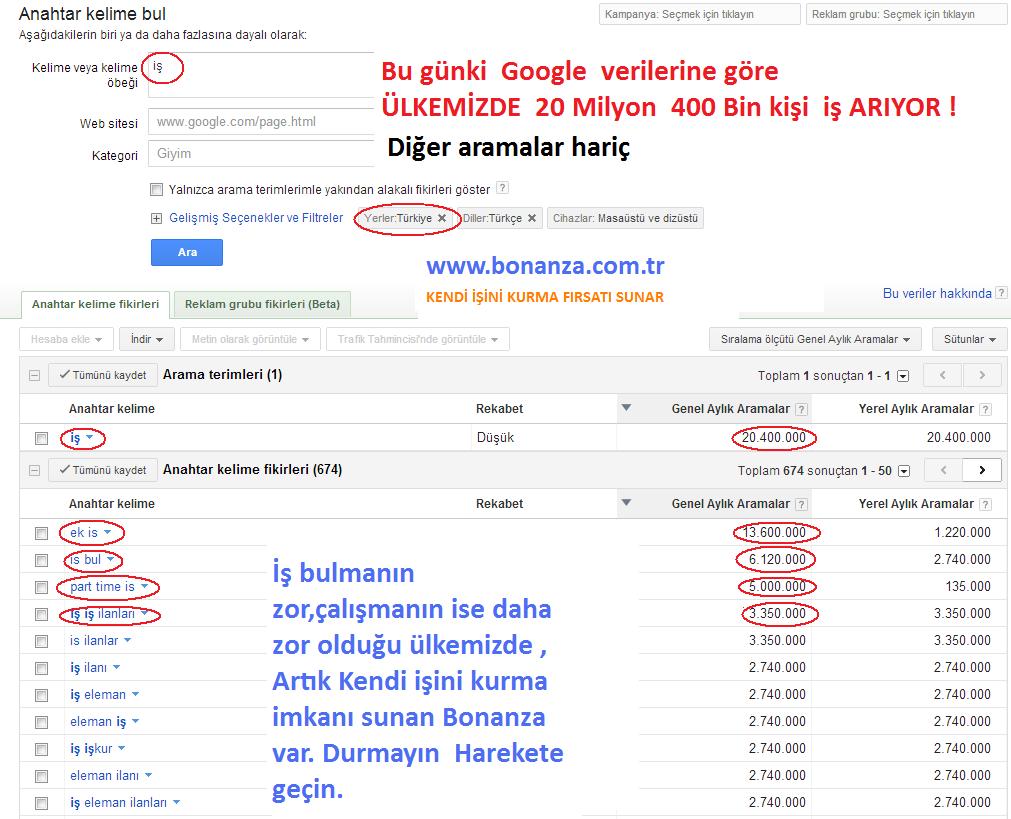
Task: Open dropdown arrow next to 'eleman ilanı'
Action: (148, 775)
